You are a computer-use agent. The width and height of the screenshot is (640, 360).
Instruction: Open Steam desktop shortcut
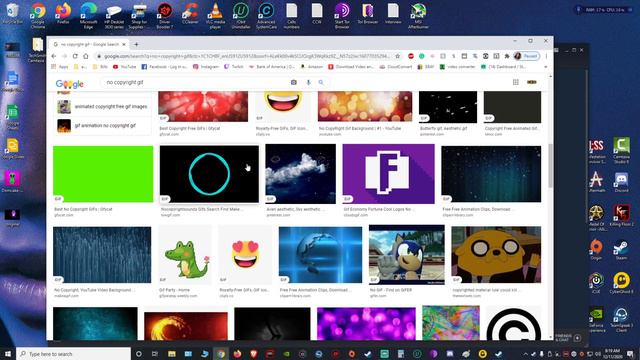point(621,250)
